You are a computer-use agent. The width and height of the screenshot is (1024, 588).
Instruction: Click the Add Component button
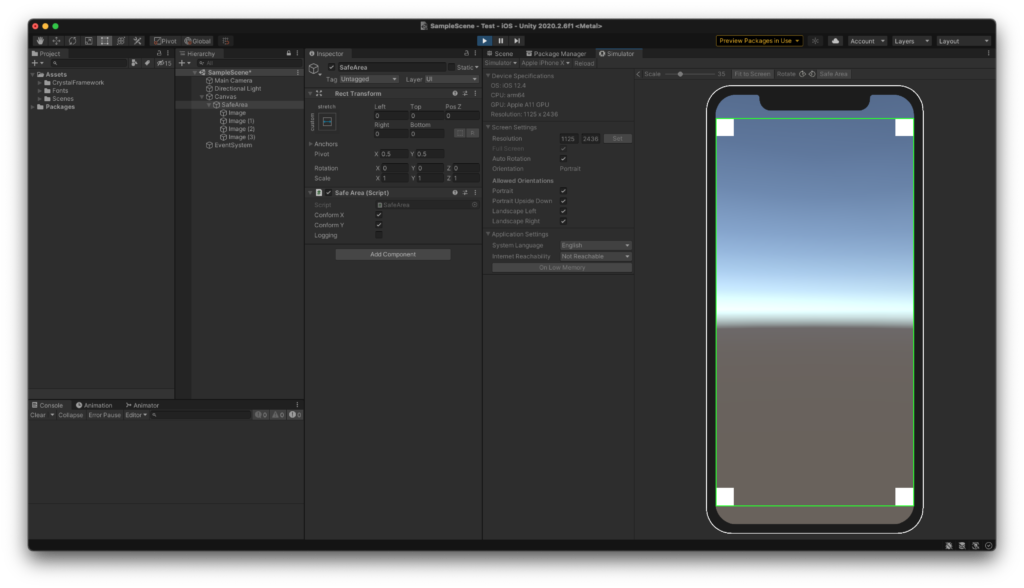coord(391,254)
